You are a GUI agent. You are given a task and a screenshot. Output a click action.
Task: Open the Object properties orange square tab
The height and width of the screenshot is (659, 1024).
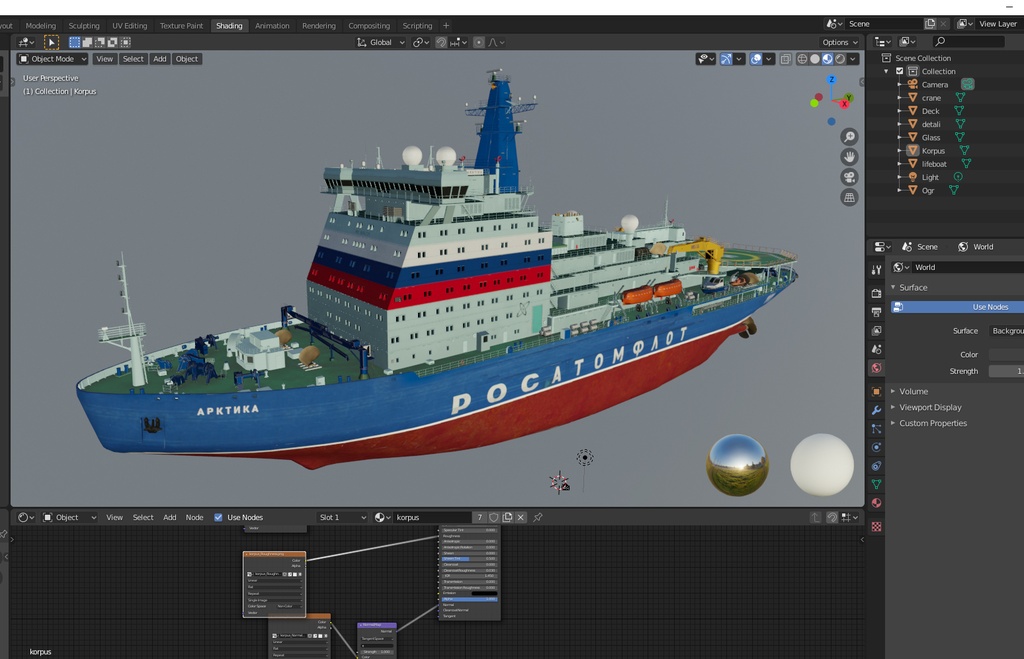coord(876,391)
